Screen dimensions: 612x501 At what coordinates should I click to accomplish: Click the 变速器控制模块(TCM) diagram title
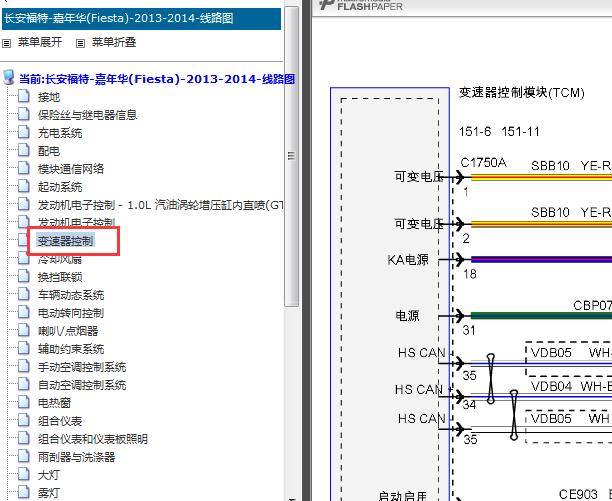click(521, 93)
